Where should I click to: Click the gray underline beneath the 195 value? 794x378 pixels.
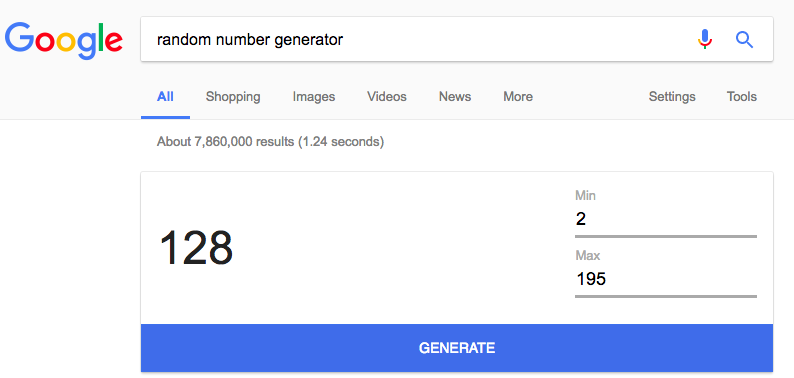coord(666,296)
